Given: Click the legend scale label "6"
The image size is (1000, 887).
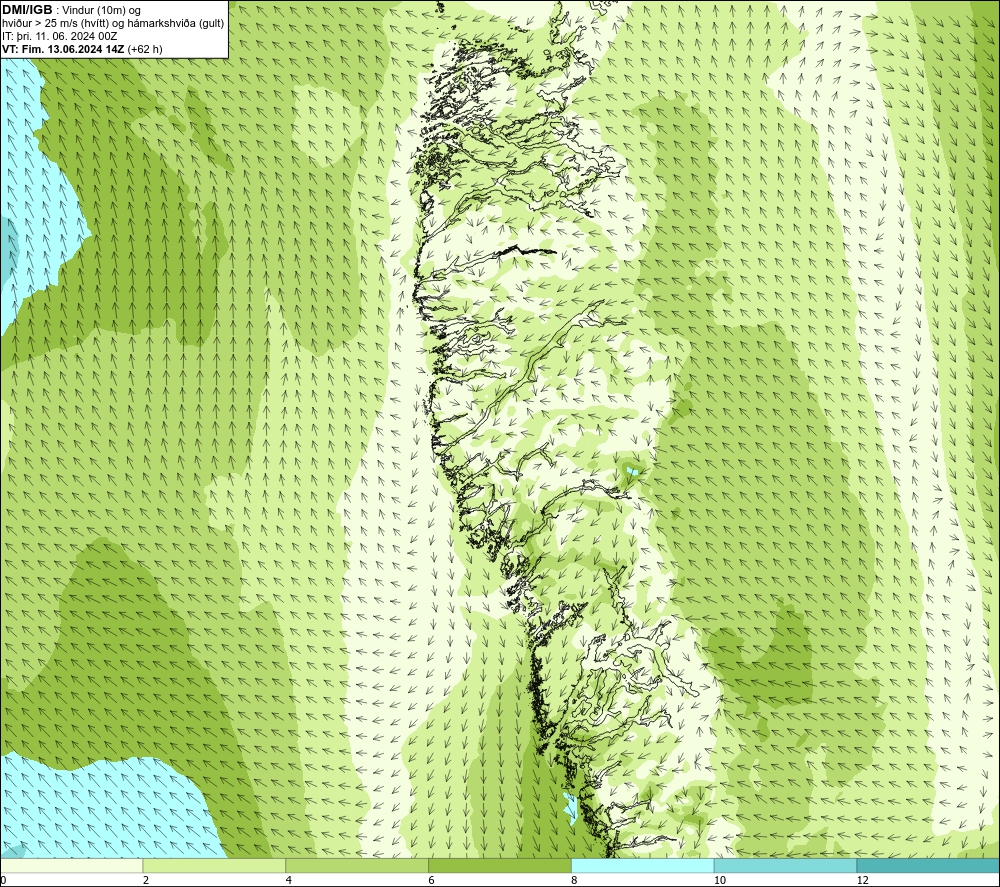Looking at the screenshot, I should [x=432, y=881].
